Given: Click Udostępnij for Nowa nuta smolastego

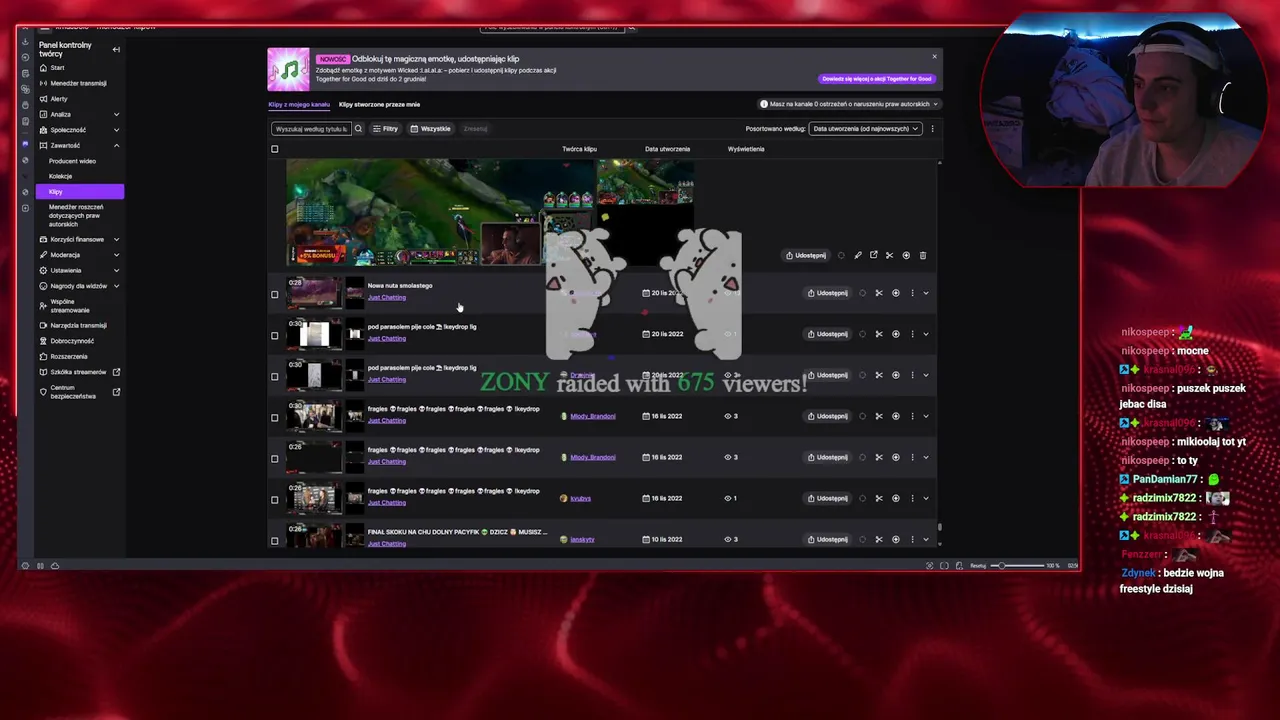Looking at the screenshot, I should pyautogui.click(x=828, y=293).
